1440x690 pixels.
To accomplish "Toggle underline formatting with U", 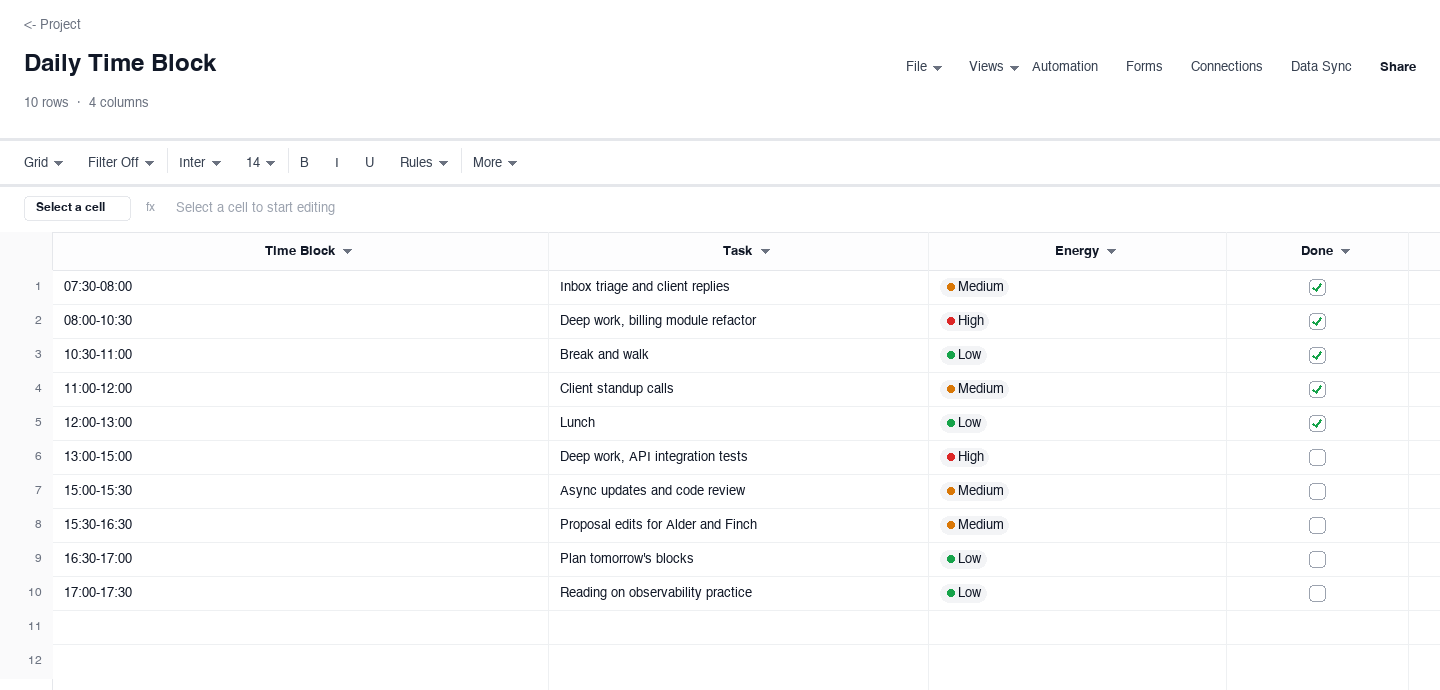I will pos(369,162).
